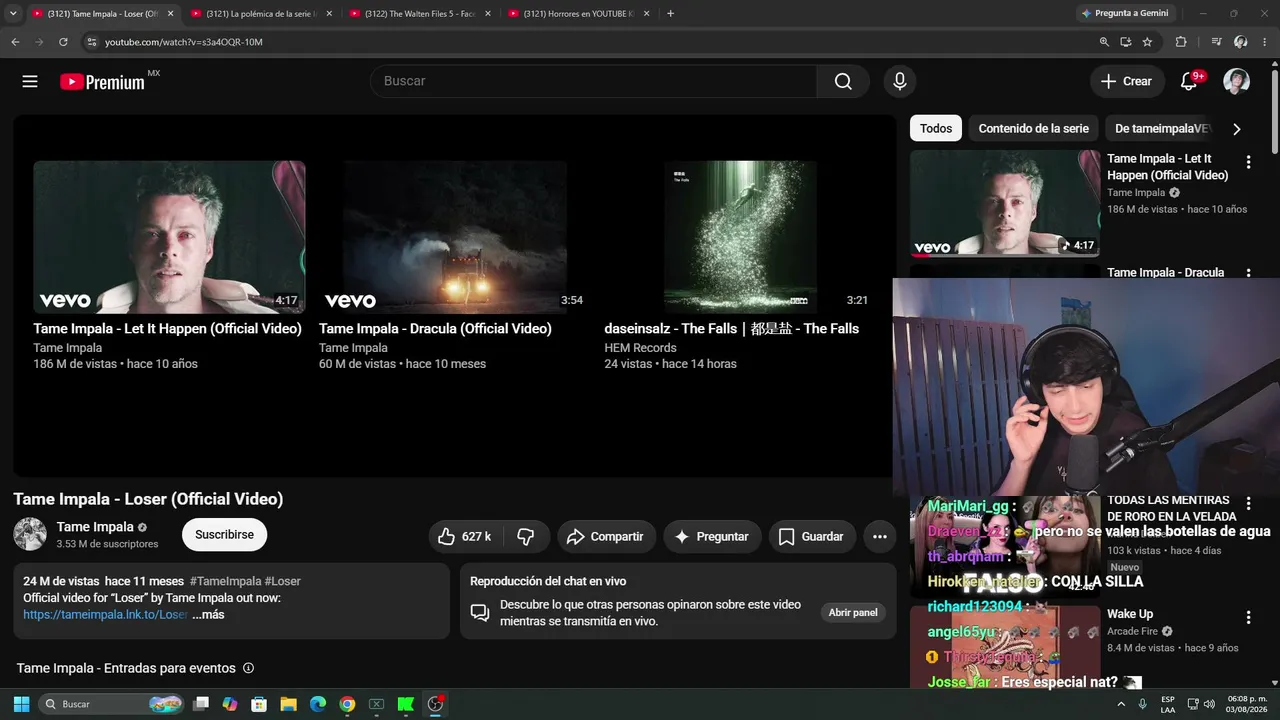Open the YouTube guide hamburger menu
This screenshot has height=720, width=1280.
[30, 82]
